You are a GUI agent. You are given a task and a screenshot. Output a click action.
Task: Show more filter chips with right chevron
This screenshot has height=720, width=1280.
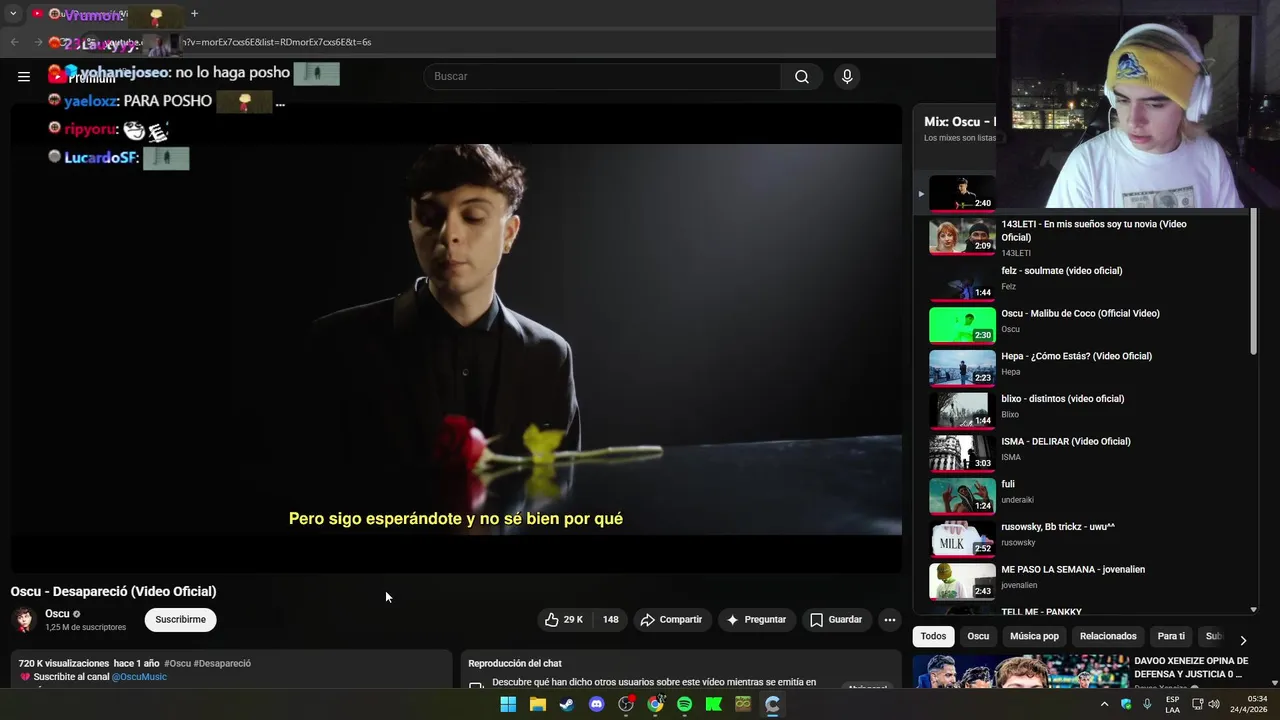tap(1243, 640)
